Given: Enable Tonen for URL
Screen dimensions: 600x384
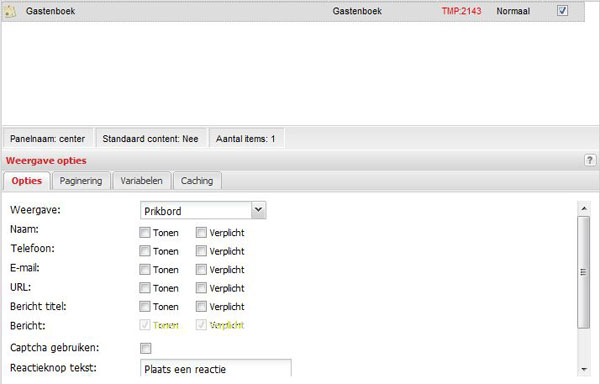Looking at the screenshot, I should (x=145, y=288).
